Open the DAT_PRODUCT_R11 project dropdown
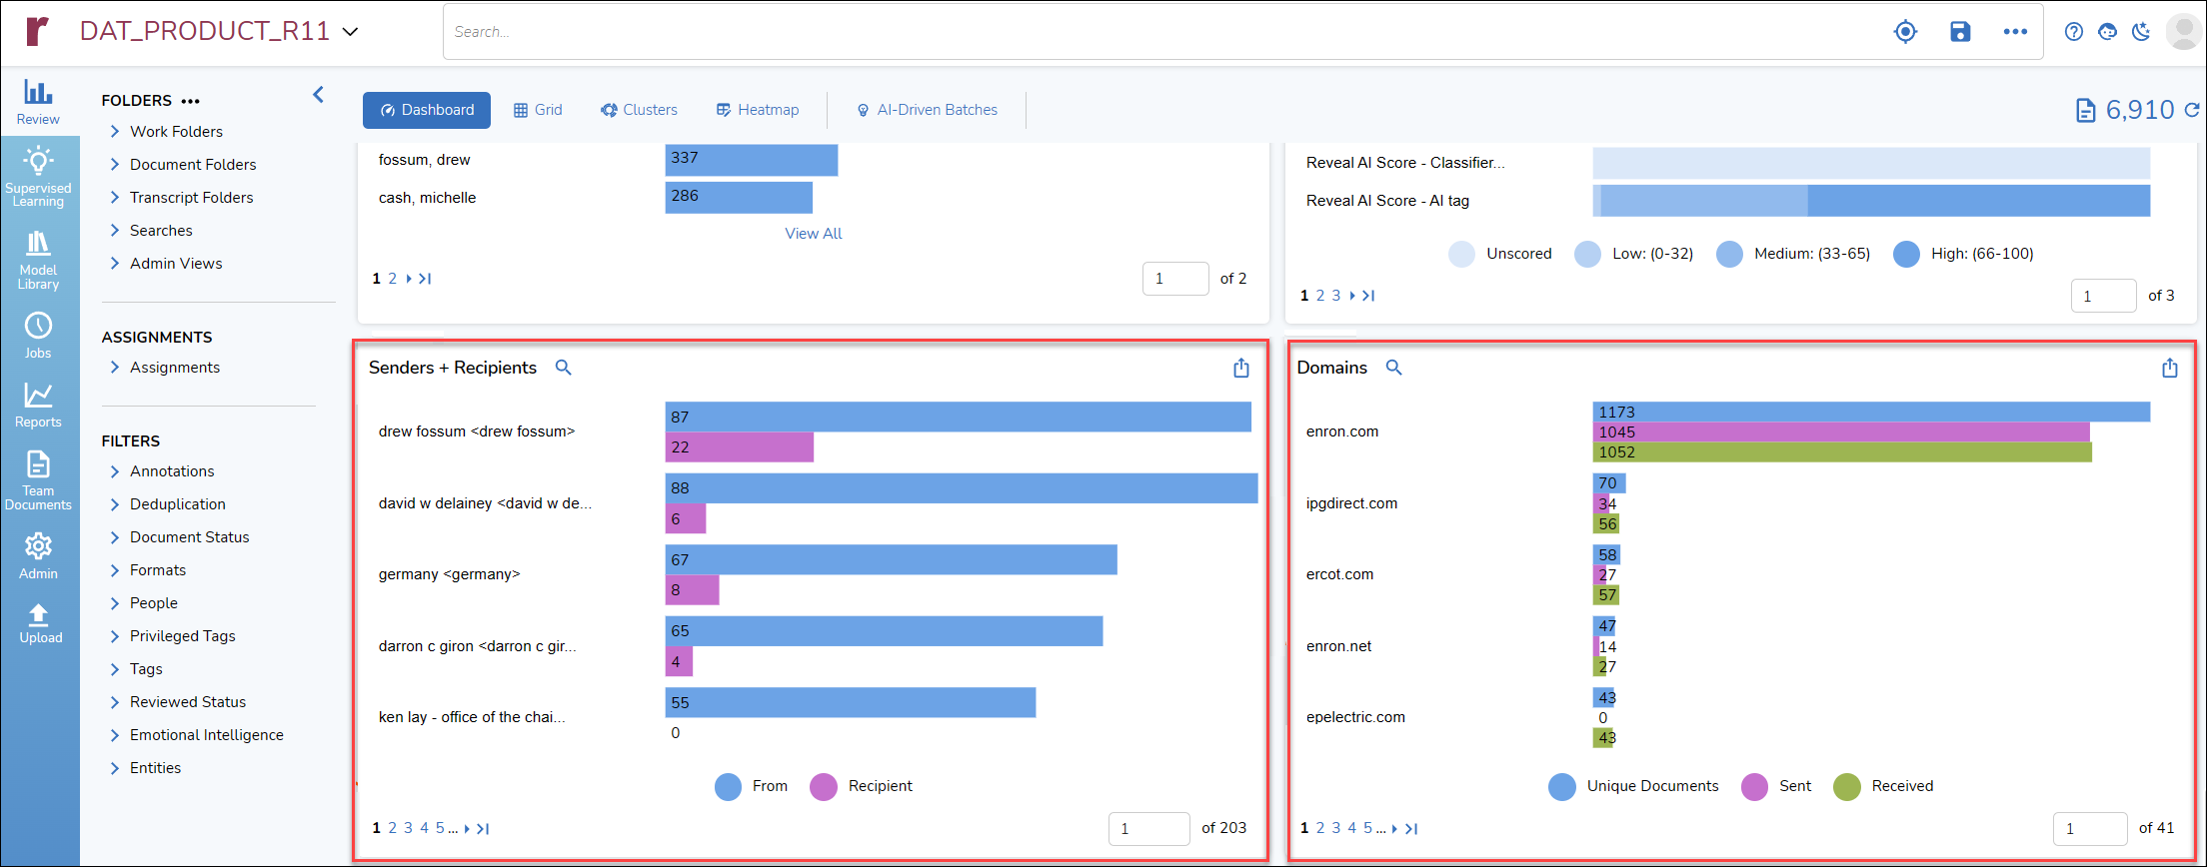 [351, 32]
